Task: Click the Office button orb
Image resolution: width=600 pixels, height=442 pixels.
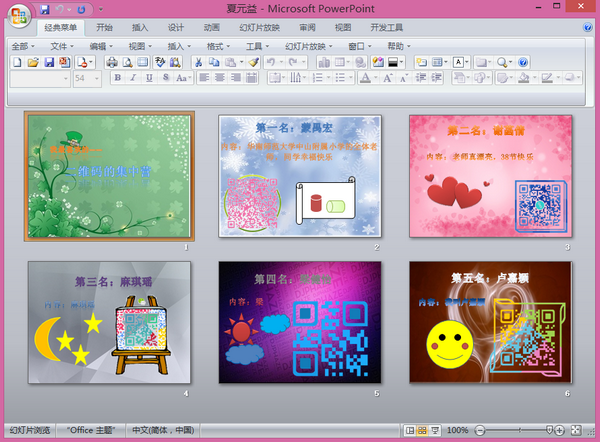Action: (x=19, y=16)
